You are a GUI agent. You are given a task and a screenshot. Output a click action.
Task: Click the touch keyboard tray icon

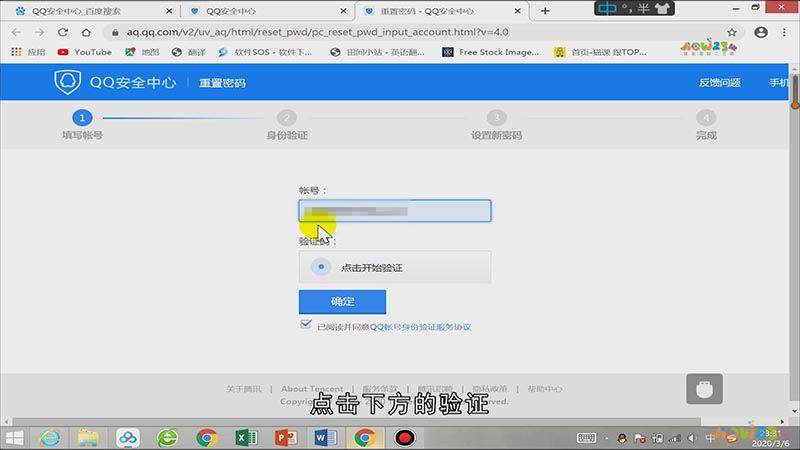click(x=586, y=438)
